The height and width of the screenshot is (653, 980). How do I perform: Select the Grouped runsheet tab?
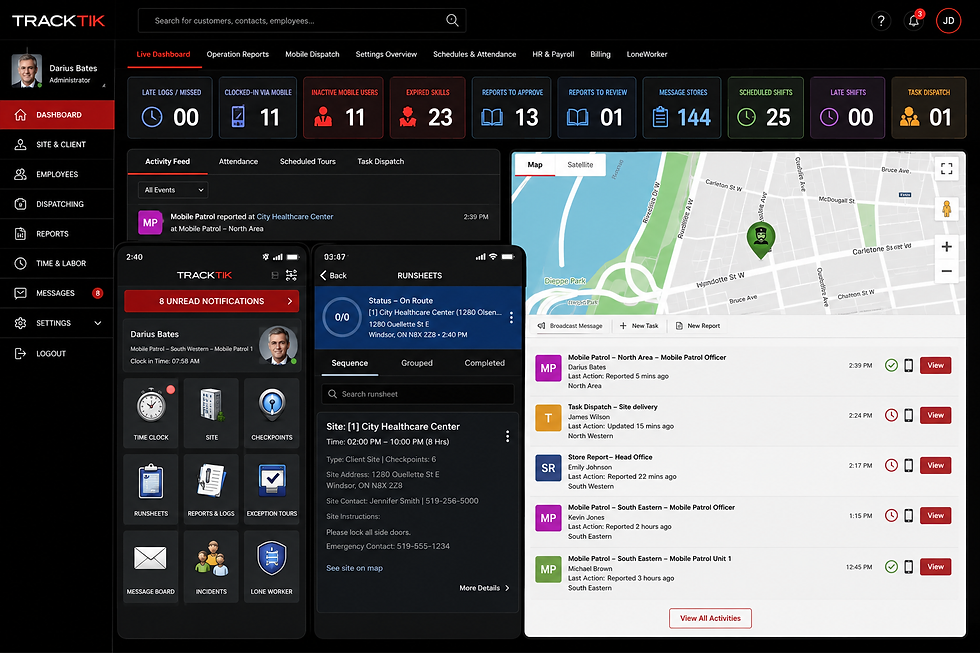coord(417,363)
